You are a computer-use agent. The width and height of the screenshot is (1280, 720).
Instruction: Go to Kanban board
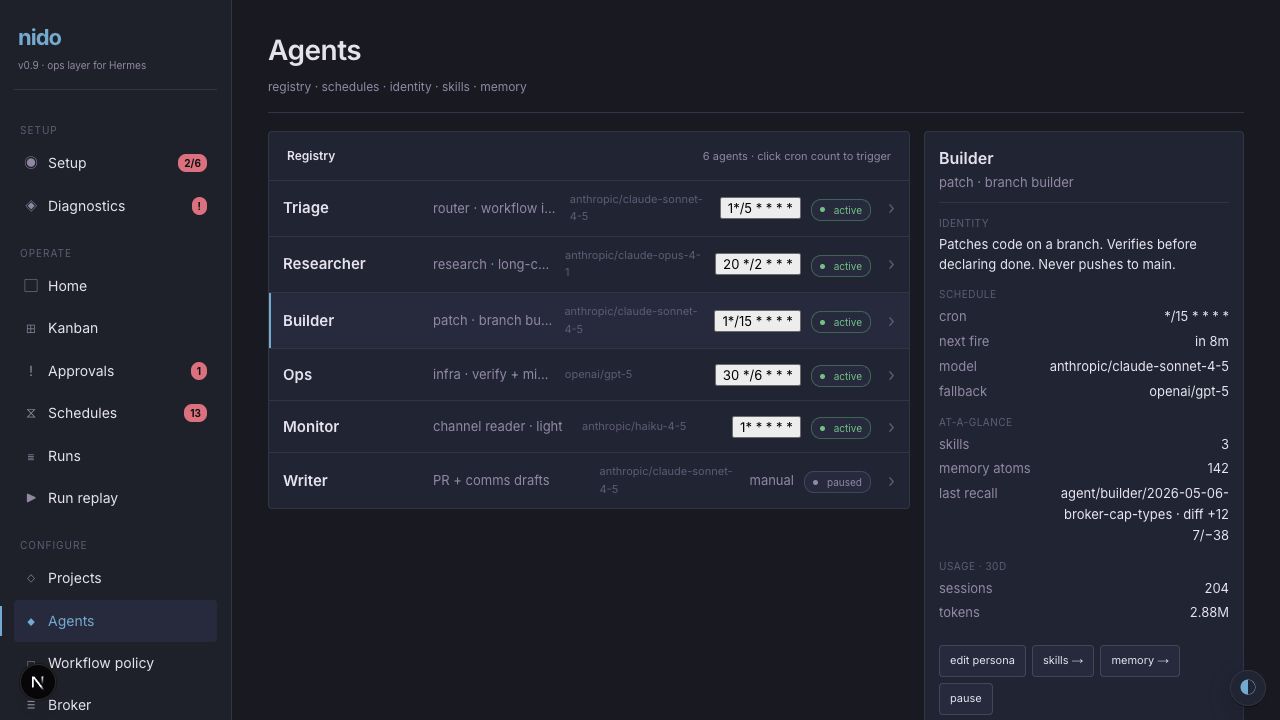[x=115, y=328]
